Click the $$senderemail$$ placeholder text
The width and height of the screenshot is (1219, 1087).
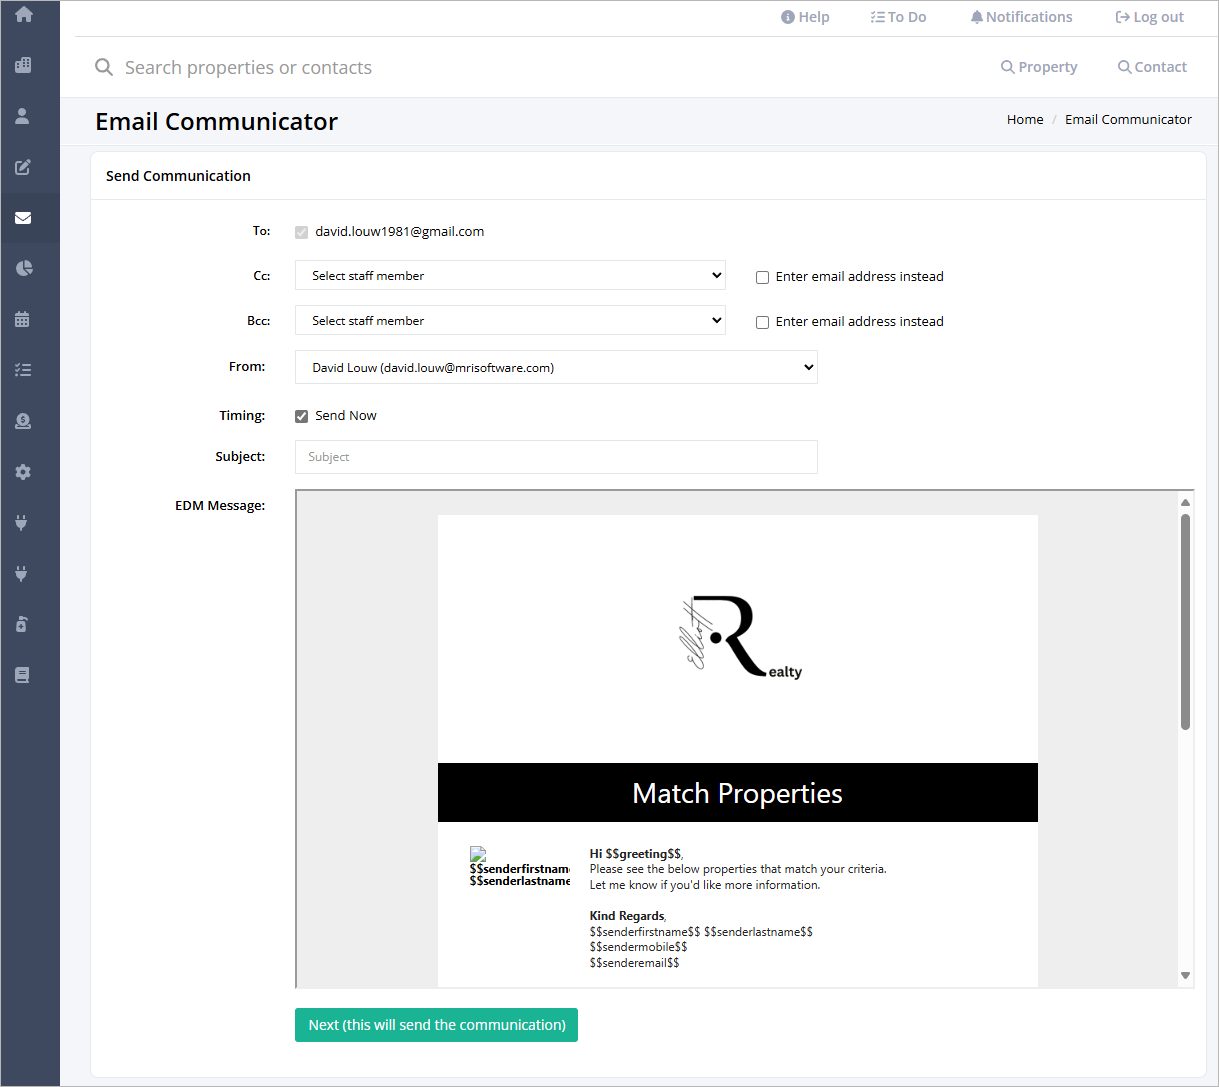coord(634,963)
